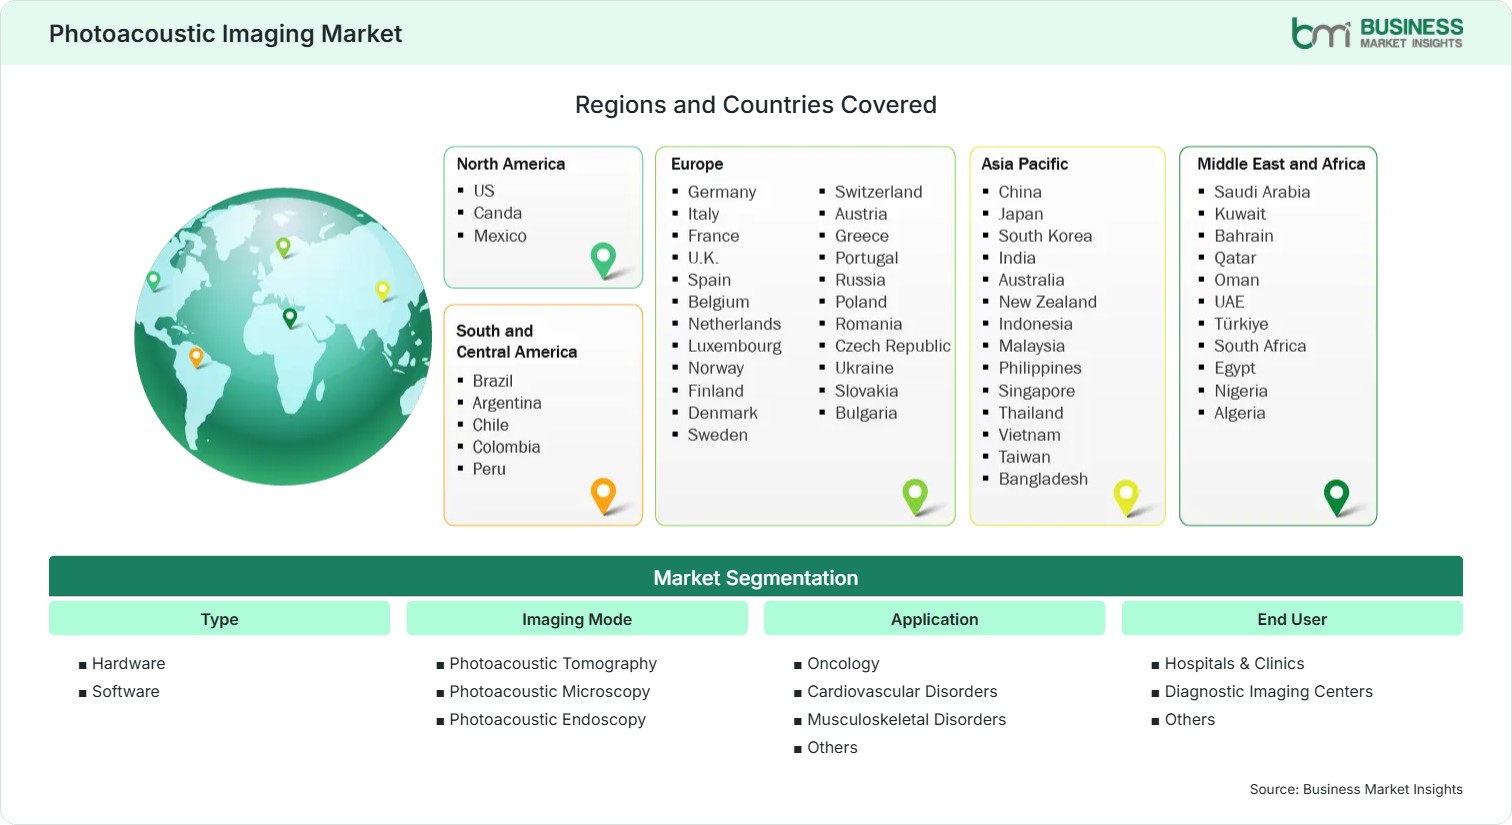Viewport: 1512px width, 825px height.
Task: Click Sweden in the Europe list
Action: pos(717,435)
